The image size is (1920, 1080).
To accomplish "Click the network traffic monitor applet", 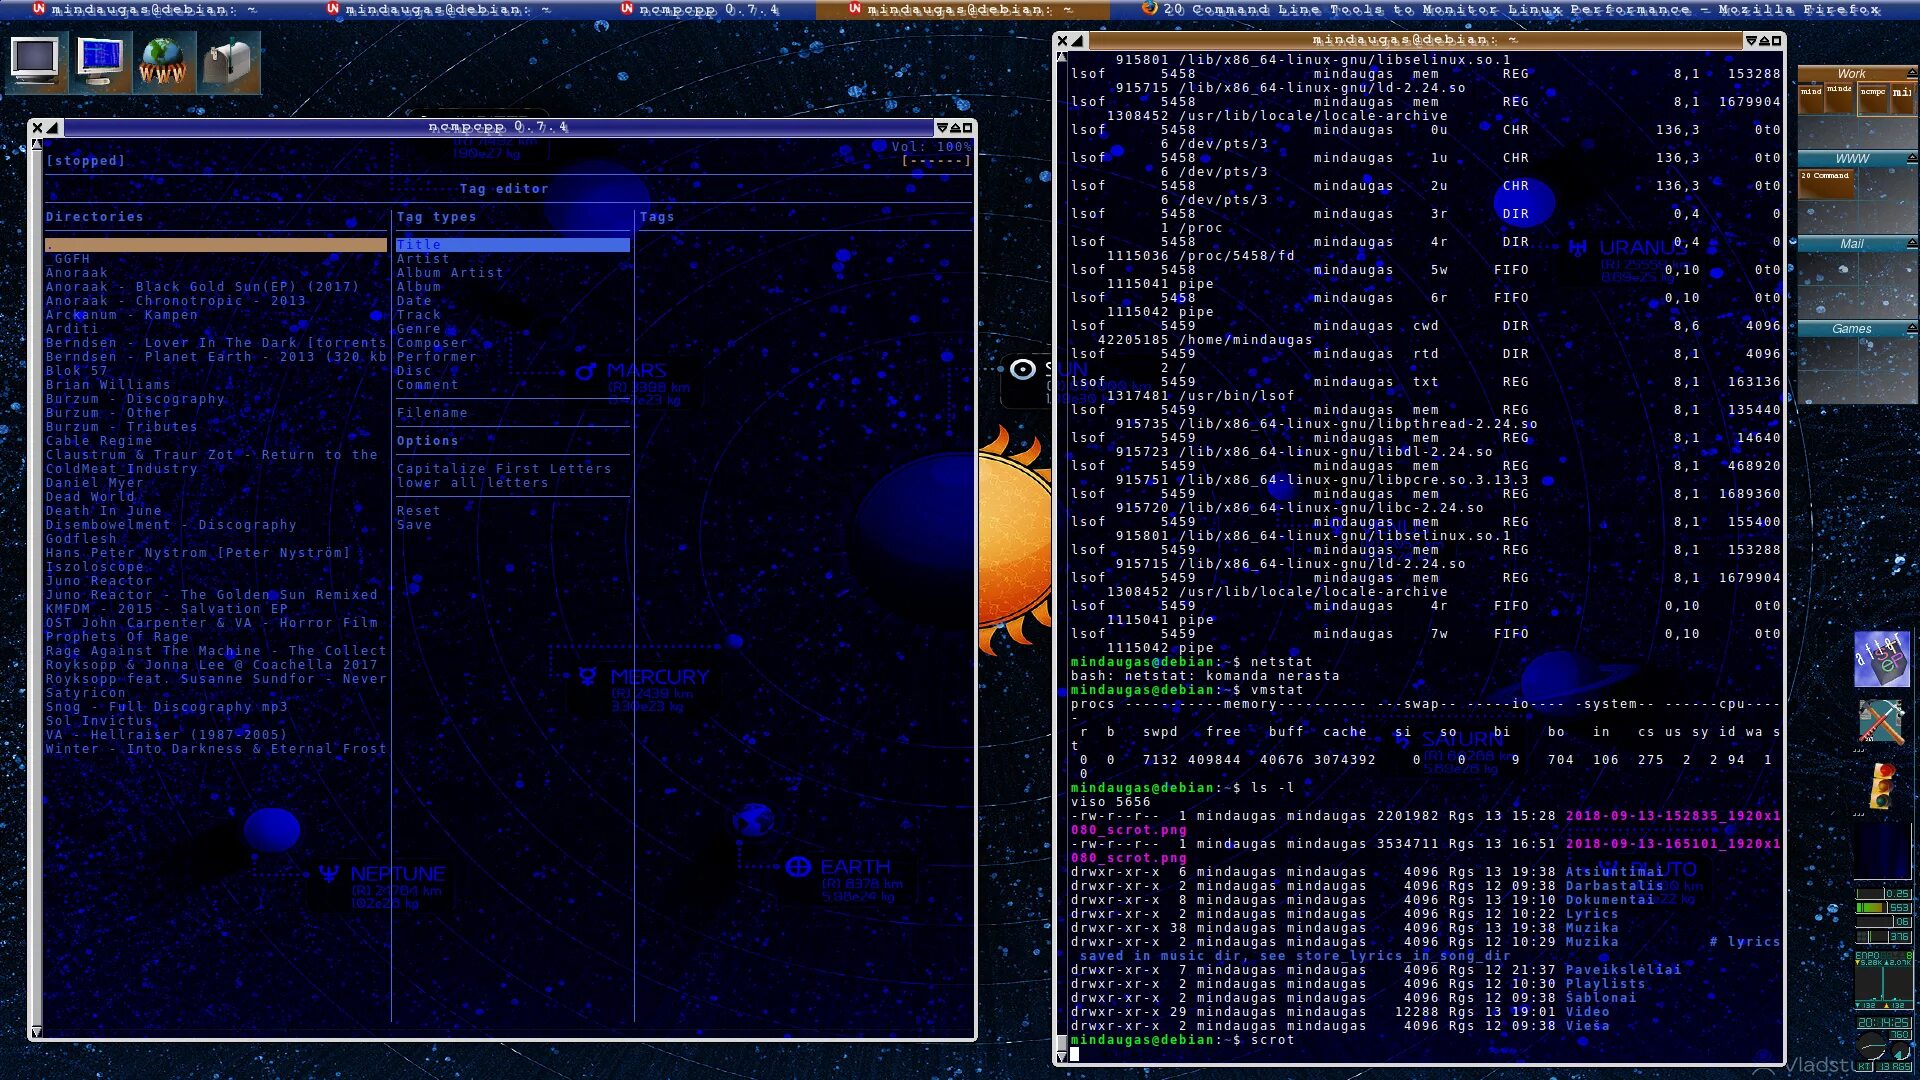I will [1883, 980].
